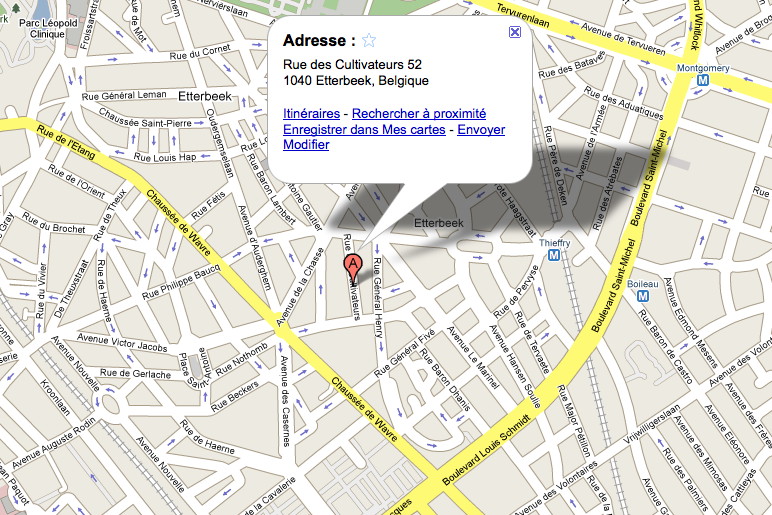Click the Rue du Brochet label
This screenshot has width=772, height=515.
[53, 223]
